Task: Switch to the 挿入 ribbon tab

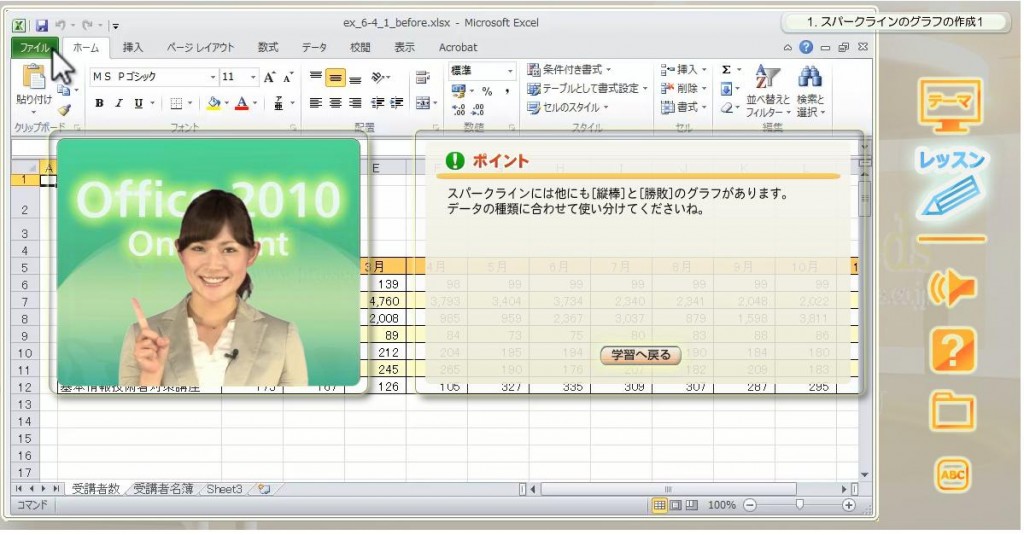Action: click(133, 48)
